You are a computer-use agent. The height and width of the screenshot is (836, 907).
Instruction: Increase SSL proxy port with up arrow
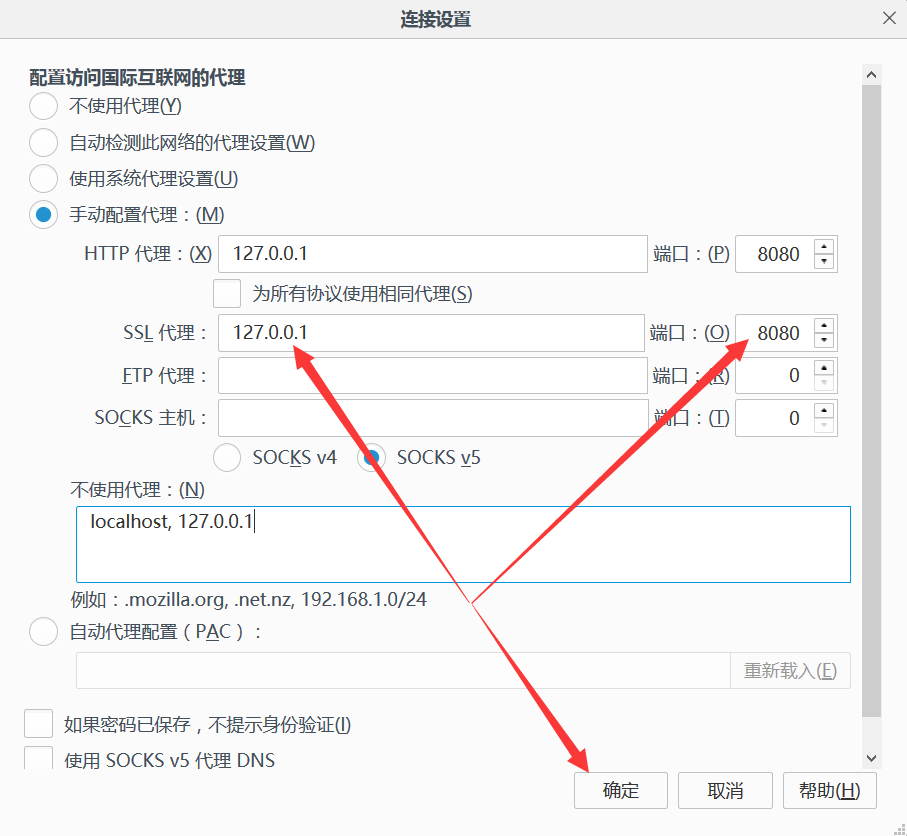(x=824, y=326)
